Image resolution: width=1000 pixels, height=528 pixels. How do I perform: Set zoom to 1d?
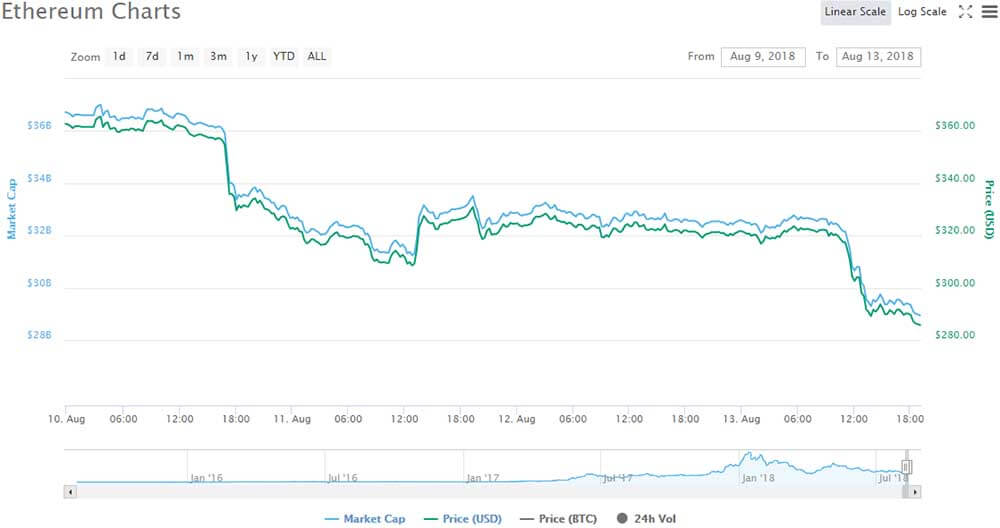(x=119, y=57)
